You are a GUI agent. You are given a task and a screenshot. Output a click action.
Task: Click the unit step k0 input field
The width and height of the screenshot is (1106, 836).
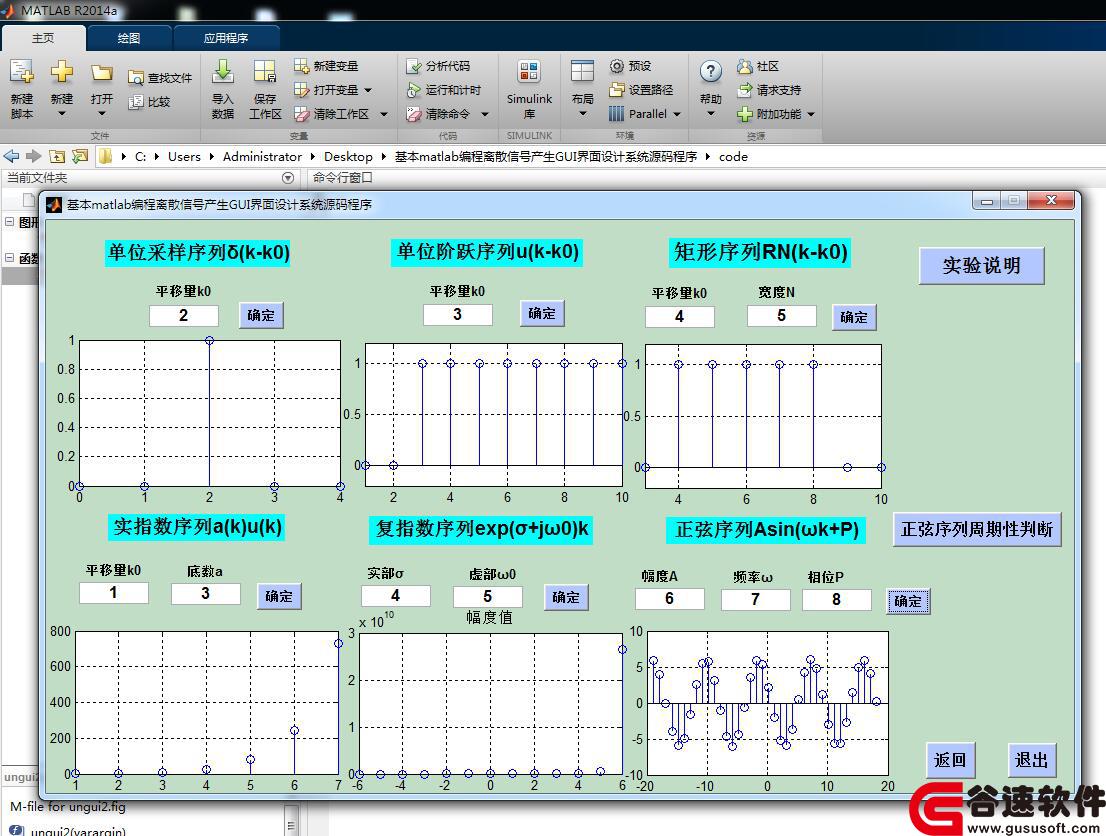(457, 315)
